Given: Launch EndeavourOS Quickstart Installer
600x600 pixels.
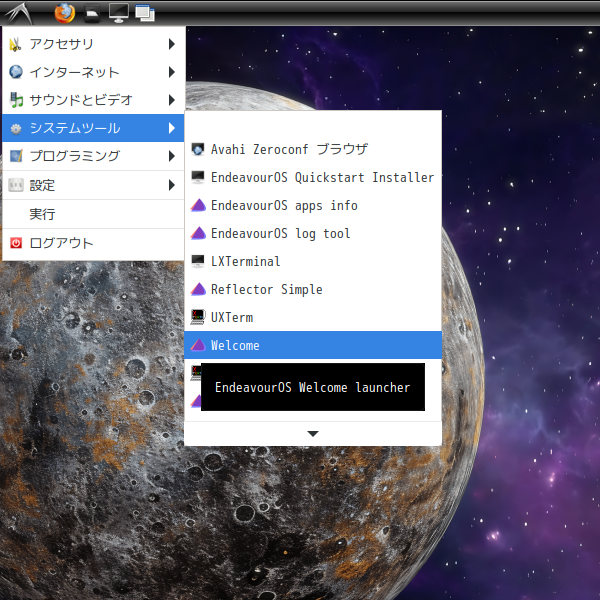Looking at the screenshot, I should [313, 177].
